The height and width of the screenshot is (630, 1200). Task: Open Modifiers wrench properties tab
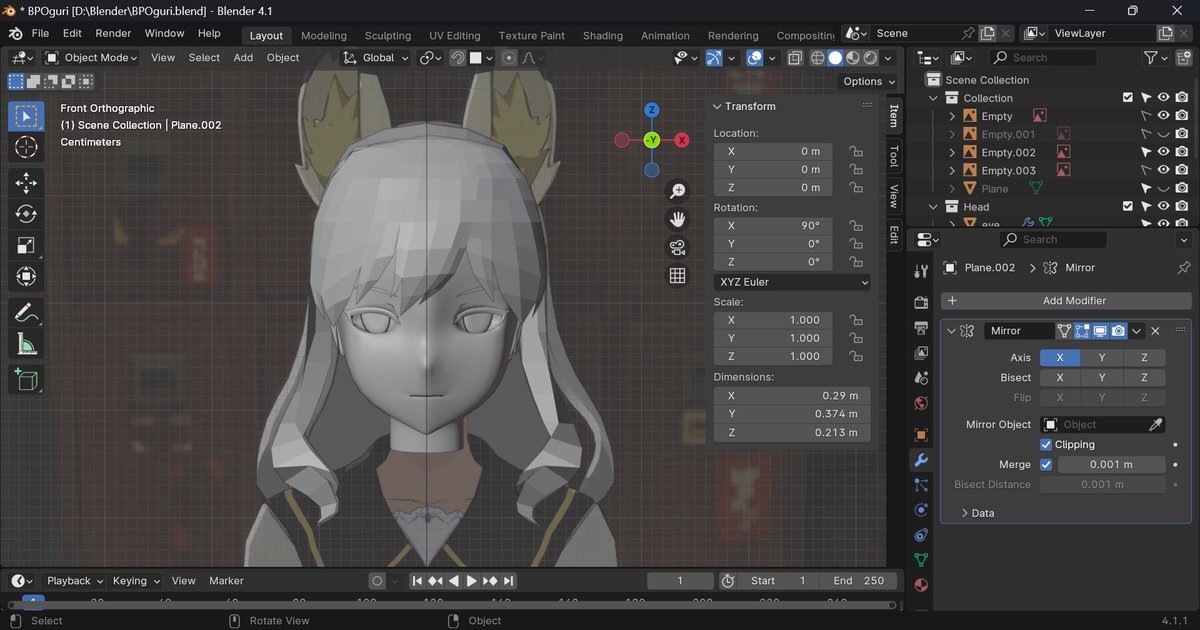pos(921,460)
